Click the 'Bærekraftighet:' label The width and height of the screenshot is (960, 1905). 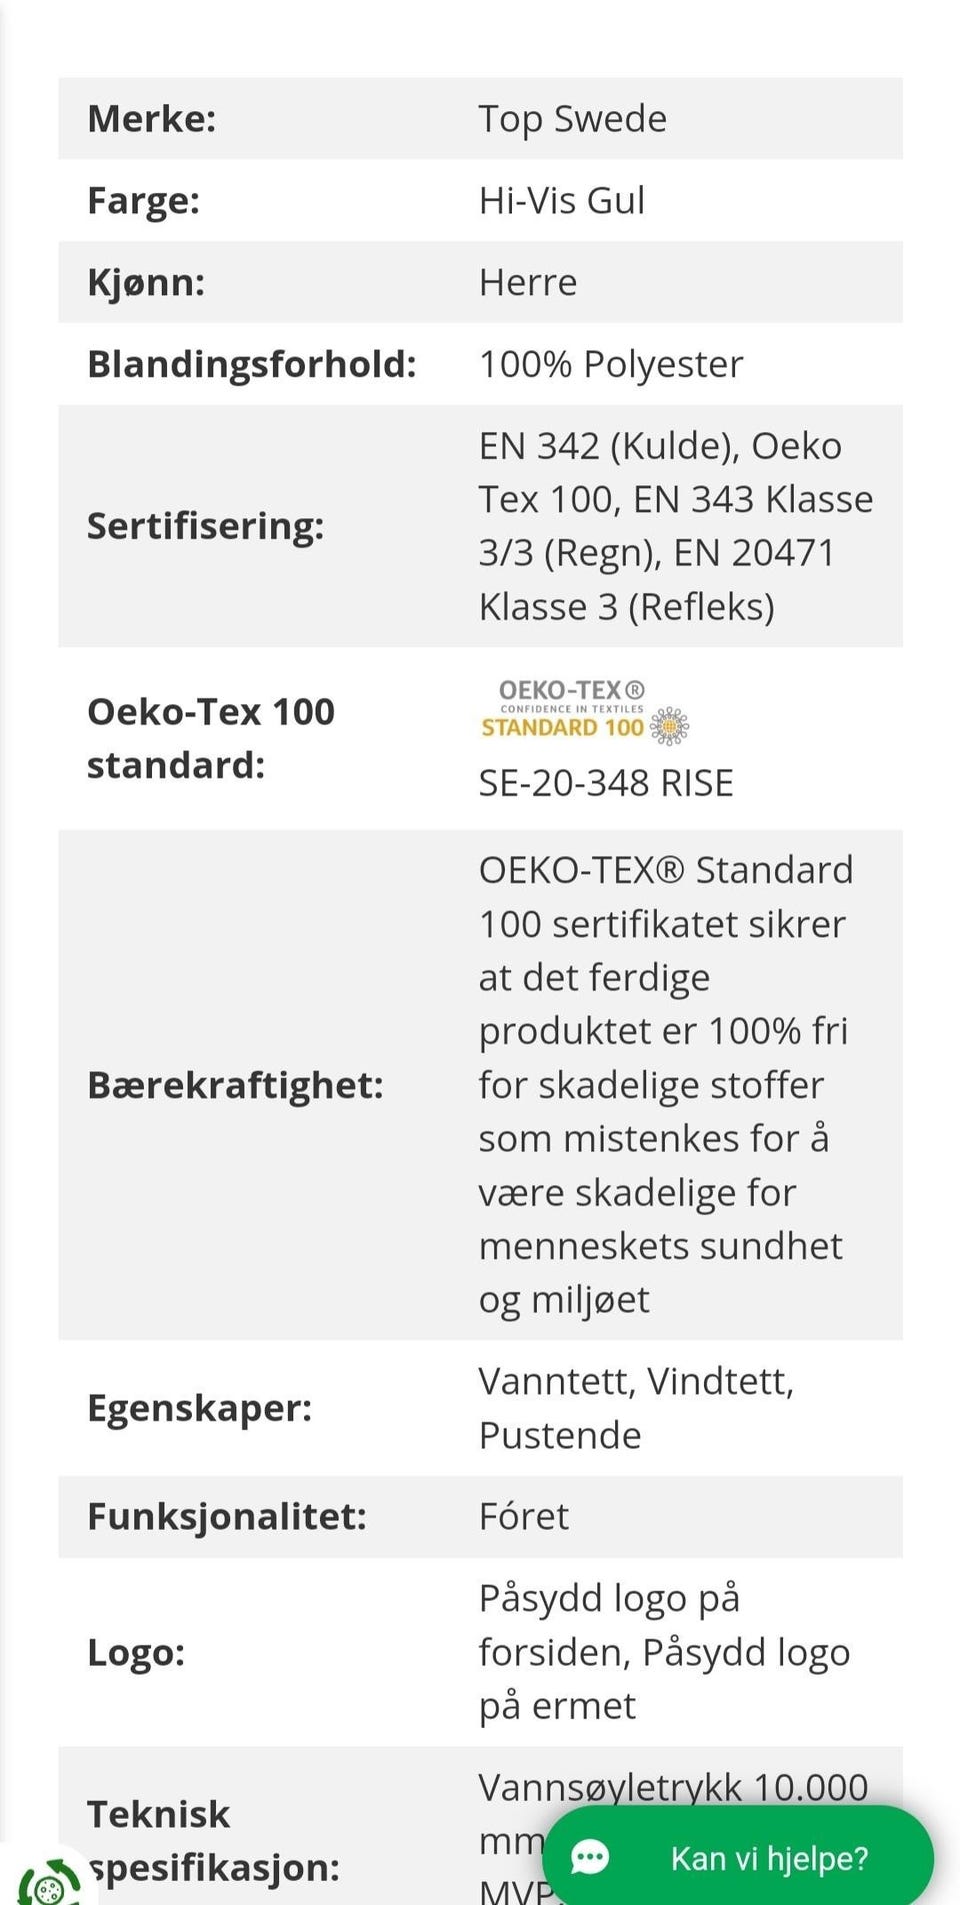coord(236,1085)
